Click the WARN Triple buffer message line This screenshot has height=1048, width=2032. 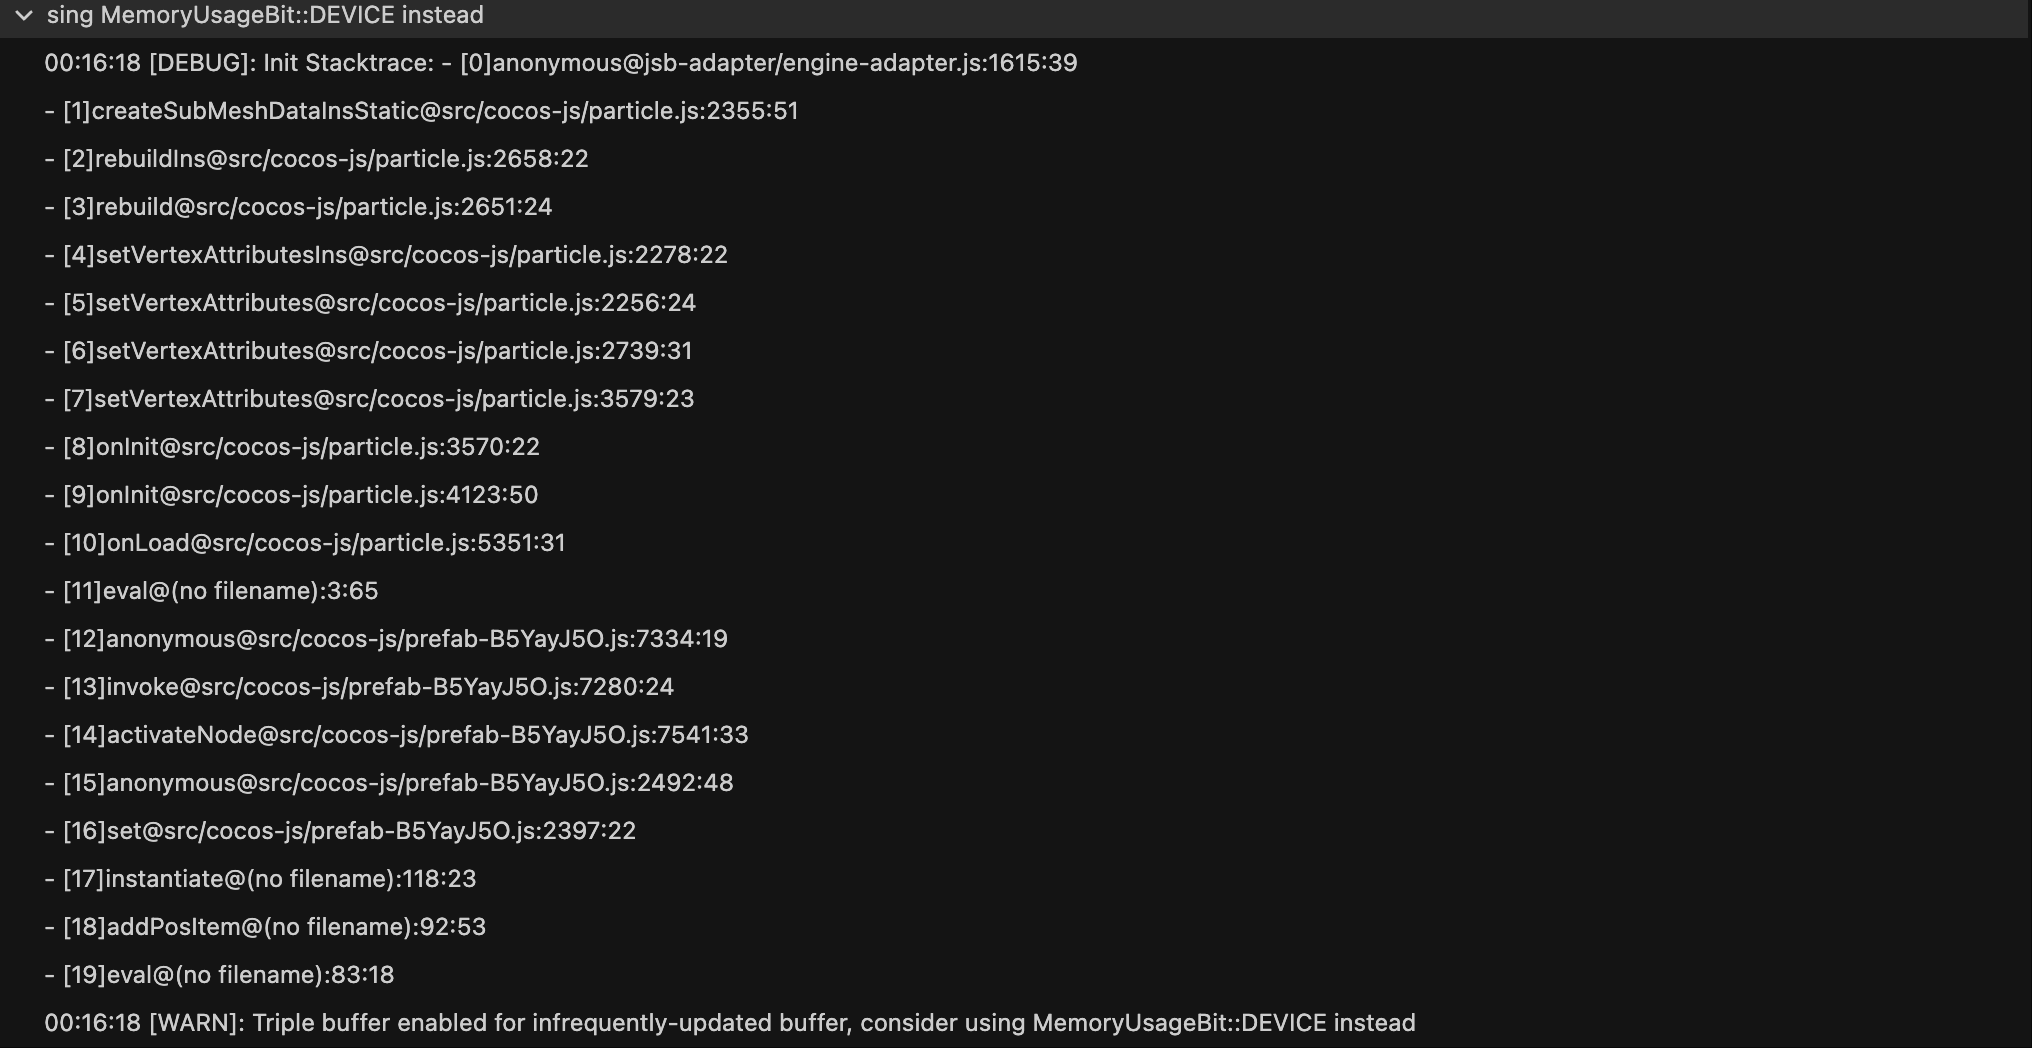click(x=730, y=1023)
